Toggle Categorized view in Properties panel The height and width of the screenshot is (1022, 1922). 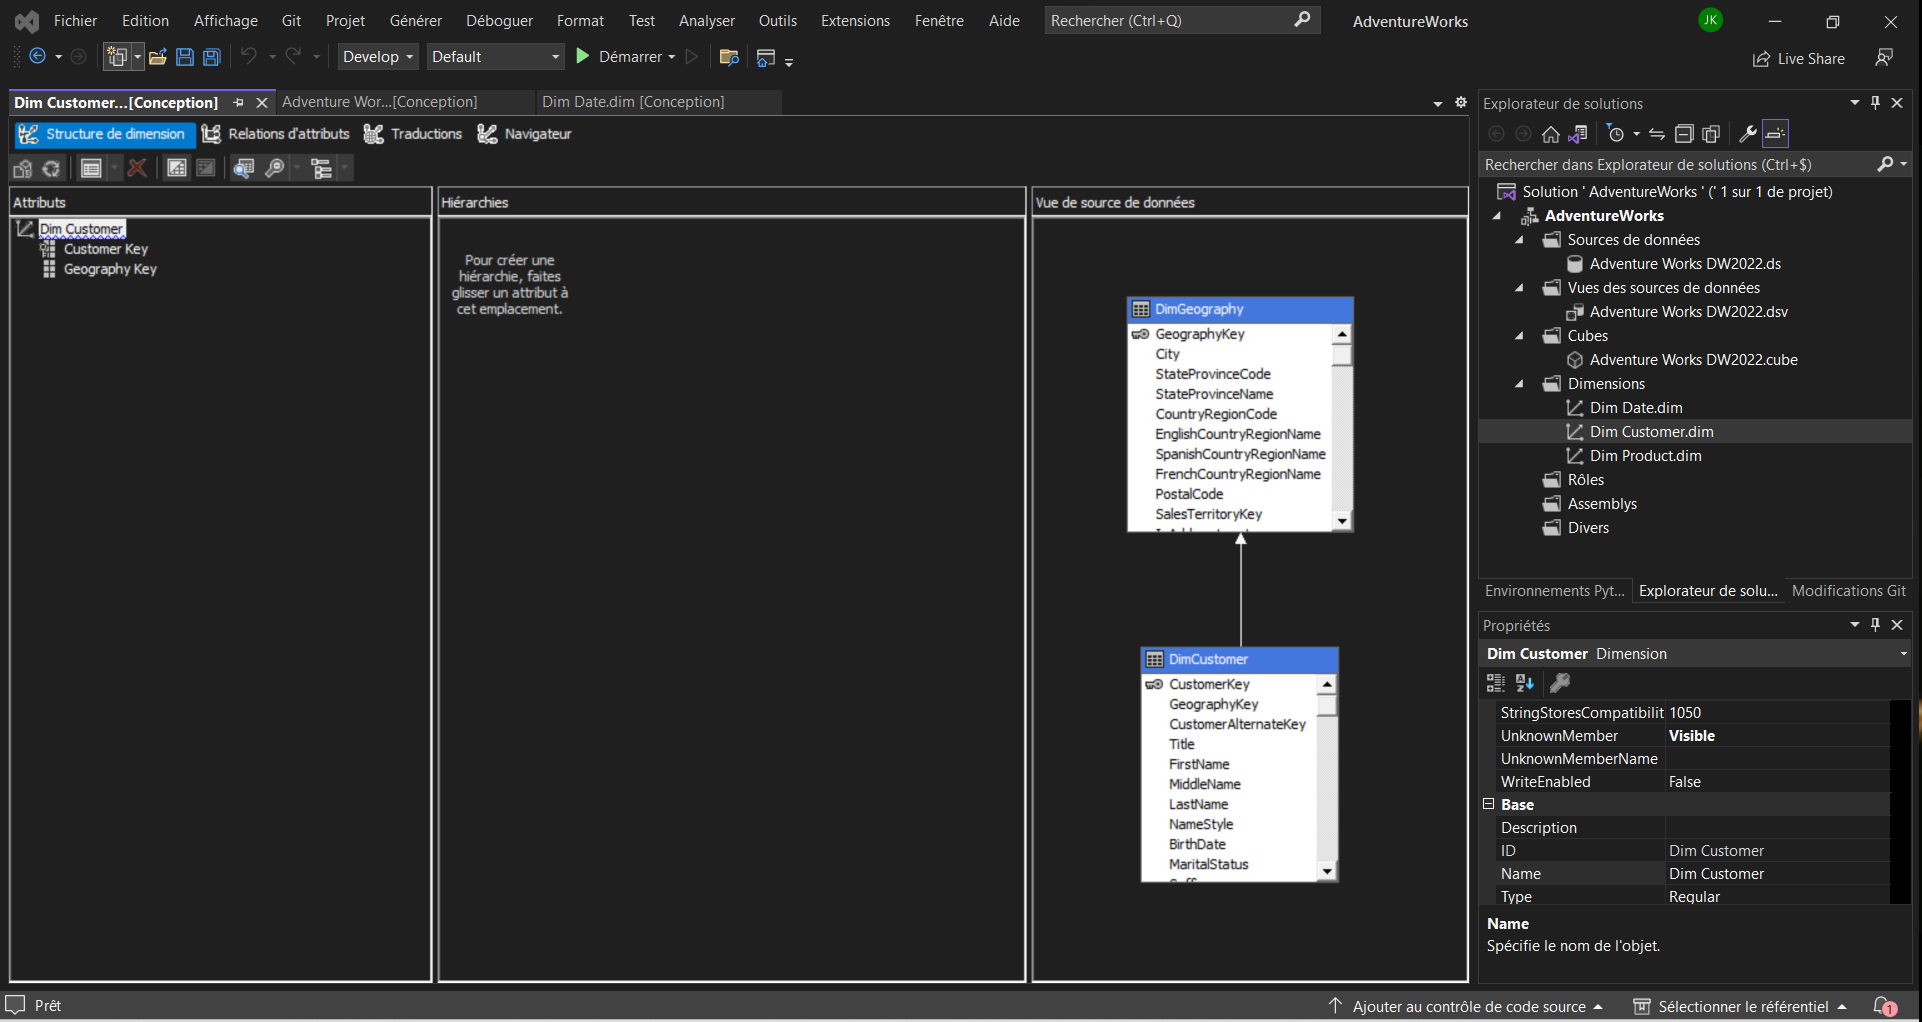pos(1495,683)
